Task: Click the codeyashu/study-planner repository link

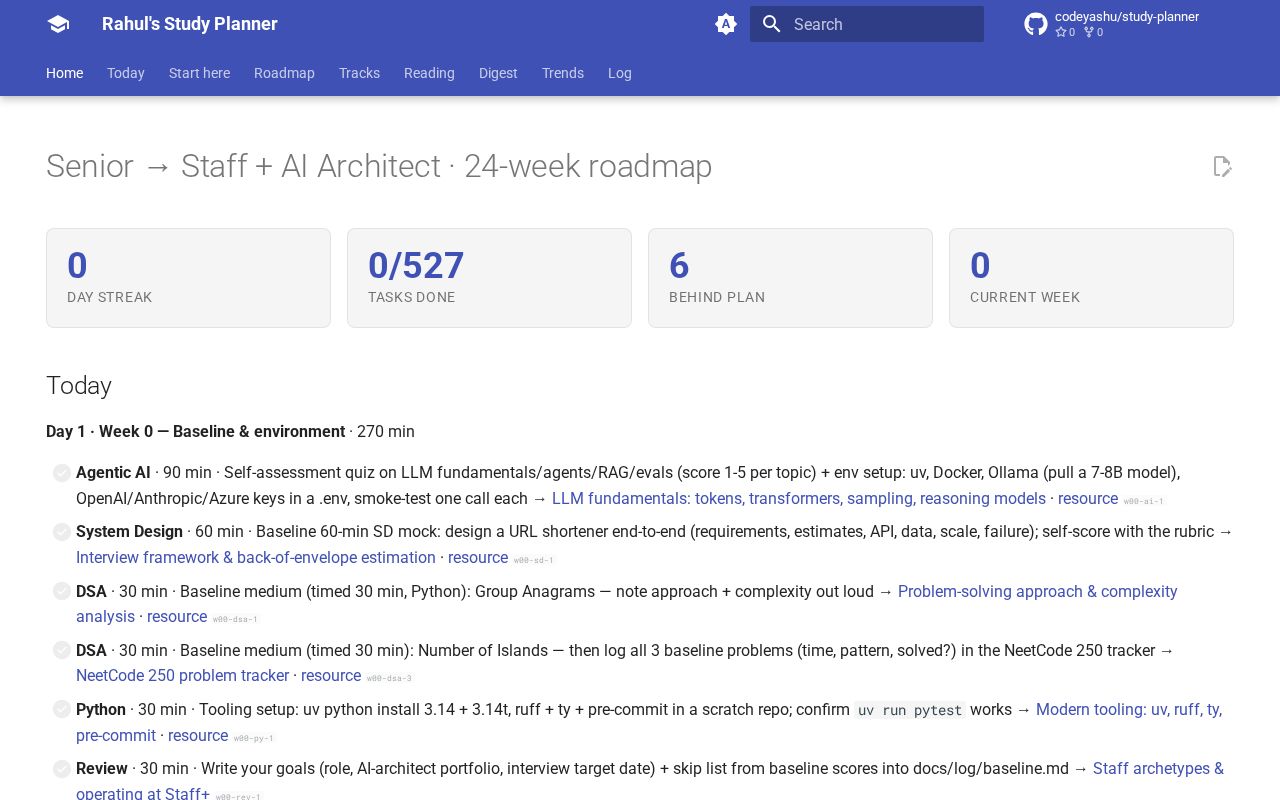Action: pos(1127,16)
